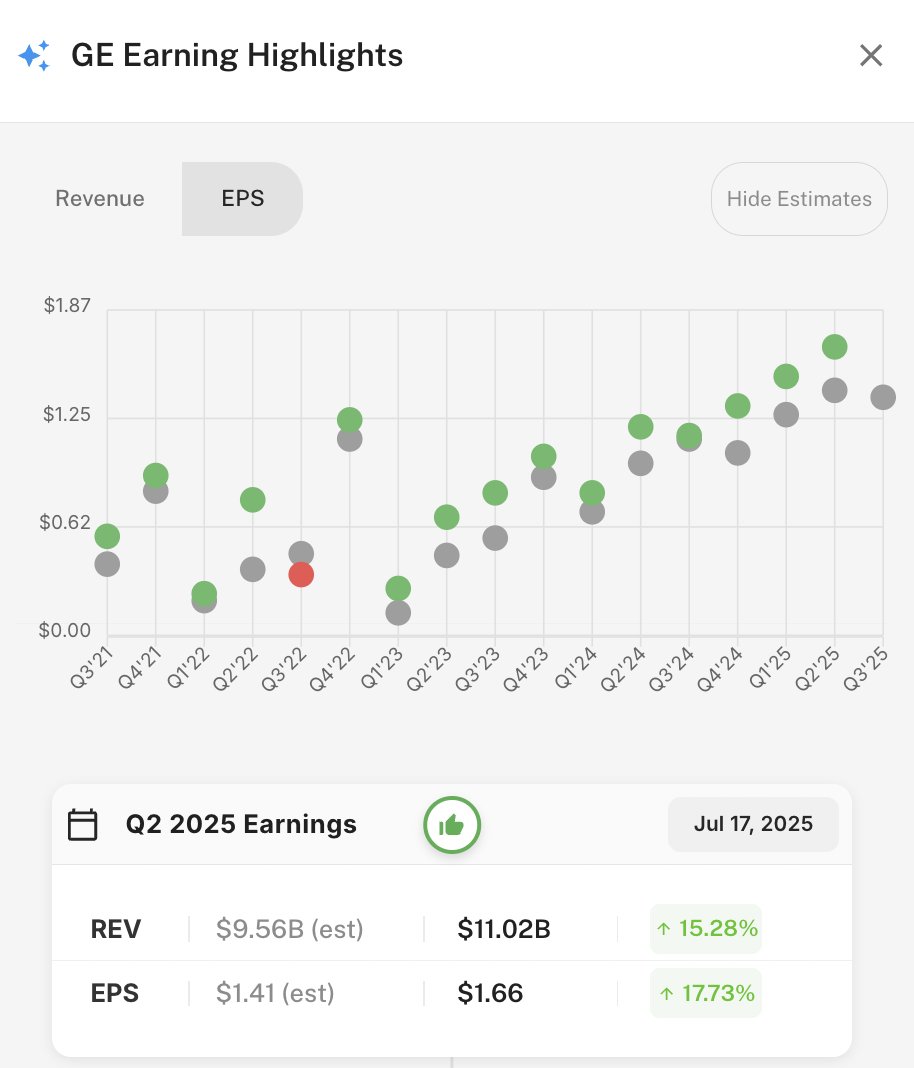
Task: Click the green thumbs-up icon
Action: pos(452,825)
